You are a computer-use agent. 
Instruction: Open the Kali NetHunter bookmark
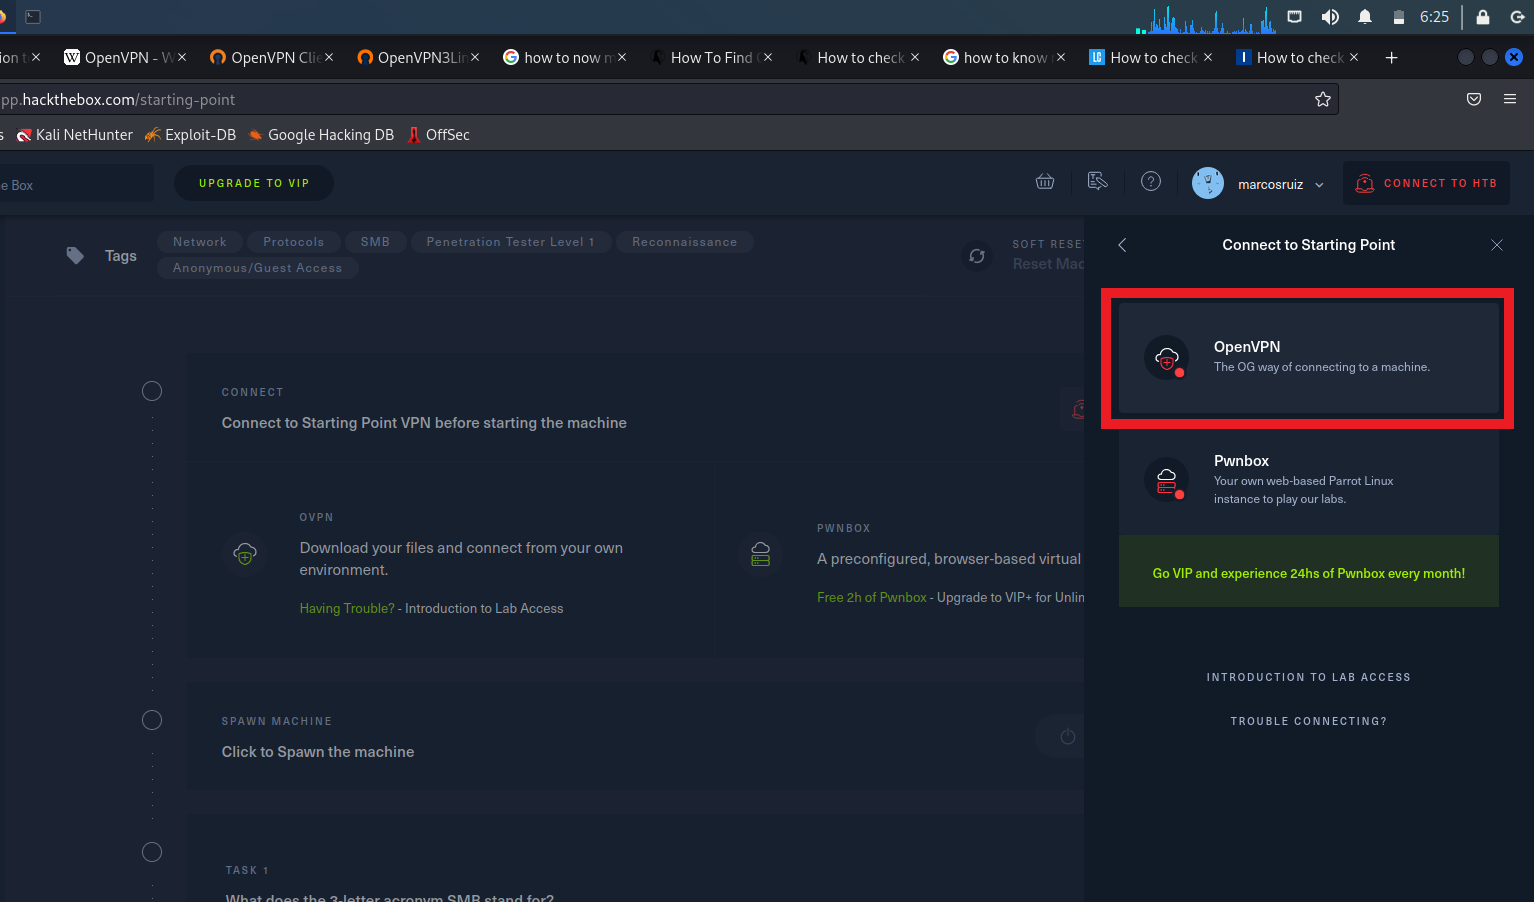point(74,134)
